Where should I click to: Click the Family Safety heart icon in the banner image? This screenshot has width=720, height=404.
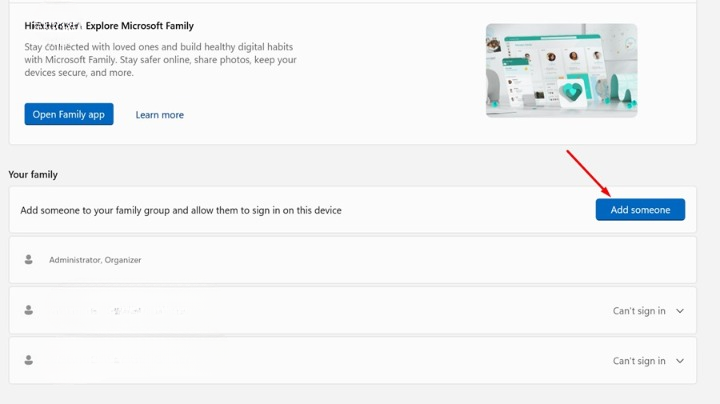(x=572, y=92)
